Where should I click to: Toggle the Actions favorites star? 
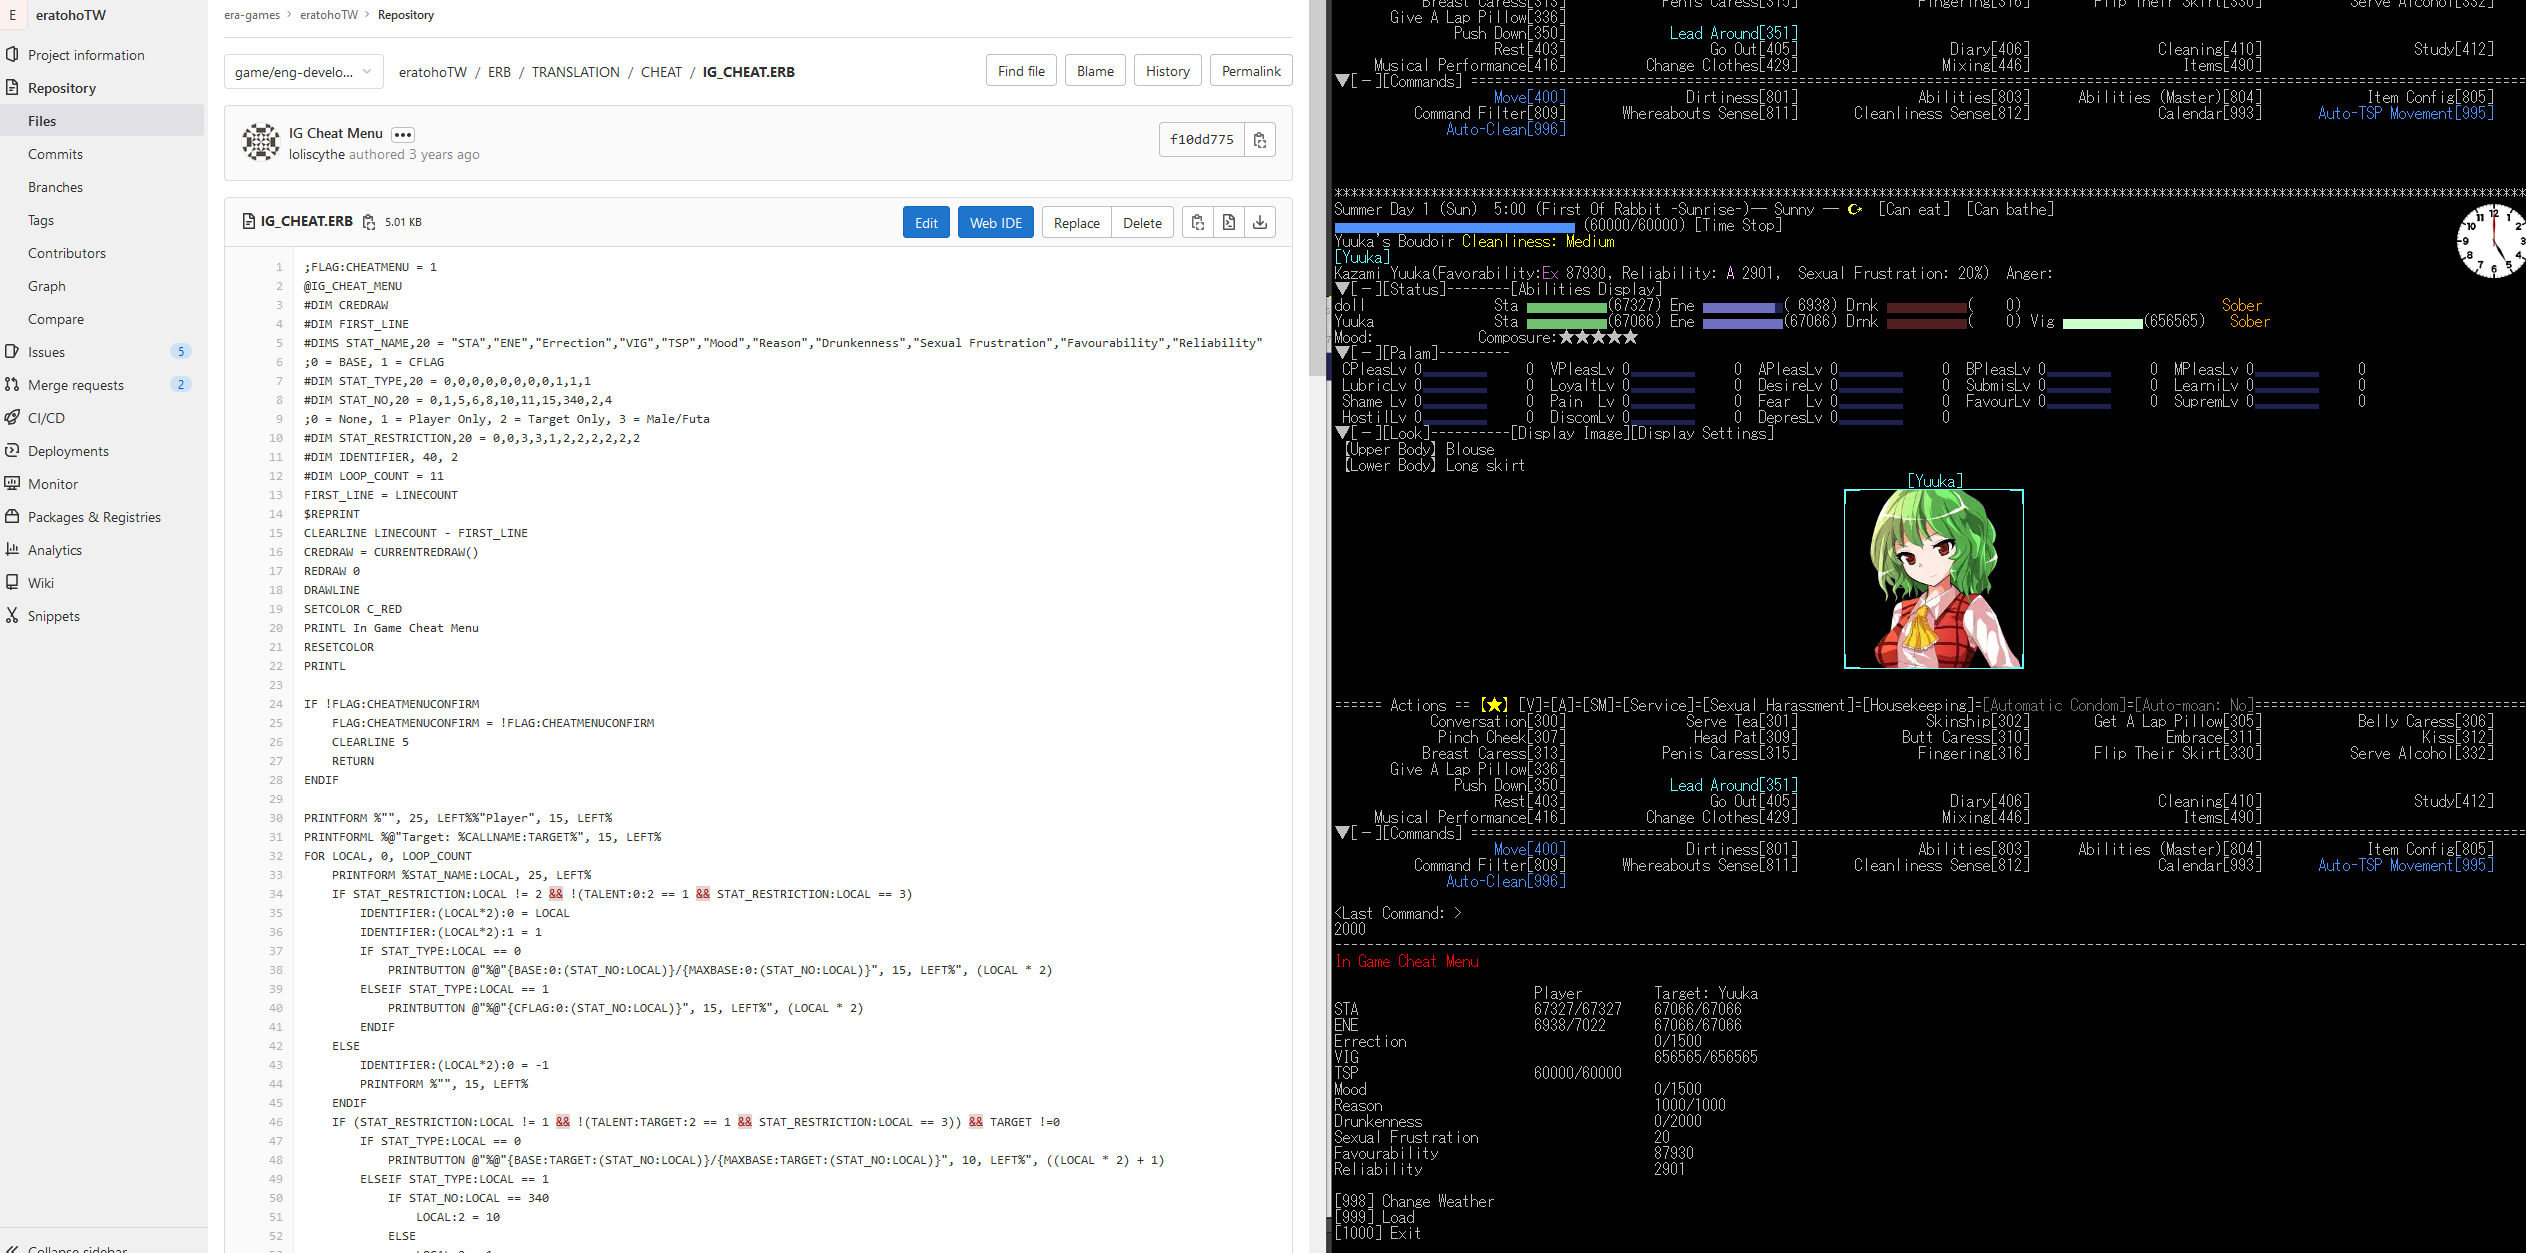pos(1494,706)
